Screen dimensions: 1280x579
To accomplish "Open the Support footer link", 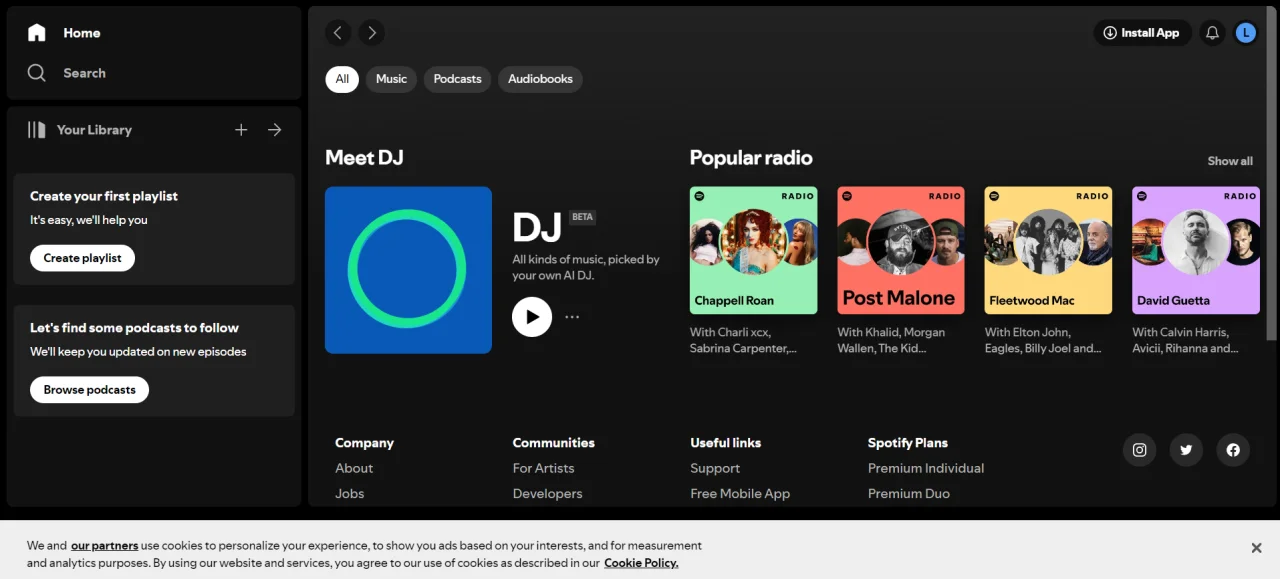I will [715, 468].
